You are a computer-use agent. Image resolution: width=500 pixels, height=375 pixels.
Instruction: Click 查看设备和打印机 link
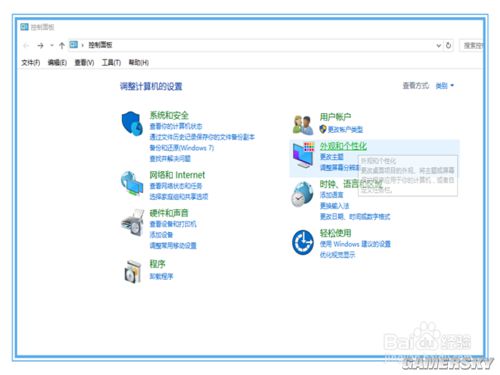pyautogui.click(x=173, y=224)
